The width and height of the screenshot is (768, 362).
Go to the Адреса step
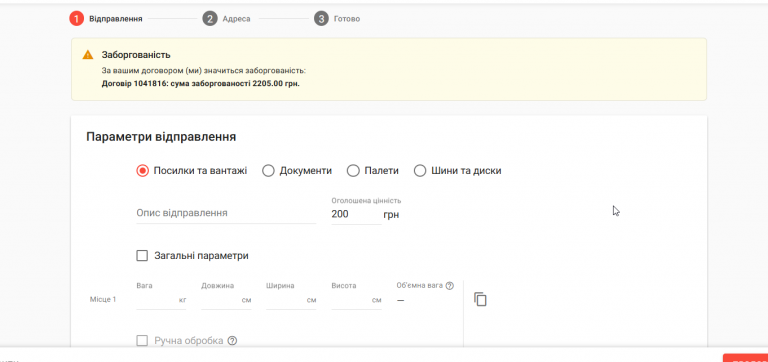[x=236, y=19]
